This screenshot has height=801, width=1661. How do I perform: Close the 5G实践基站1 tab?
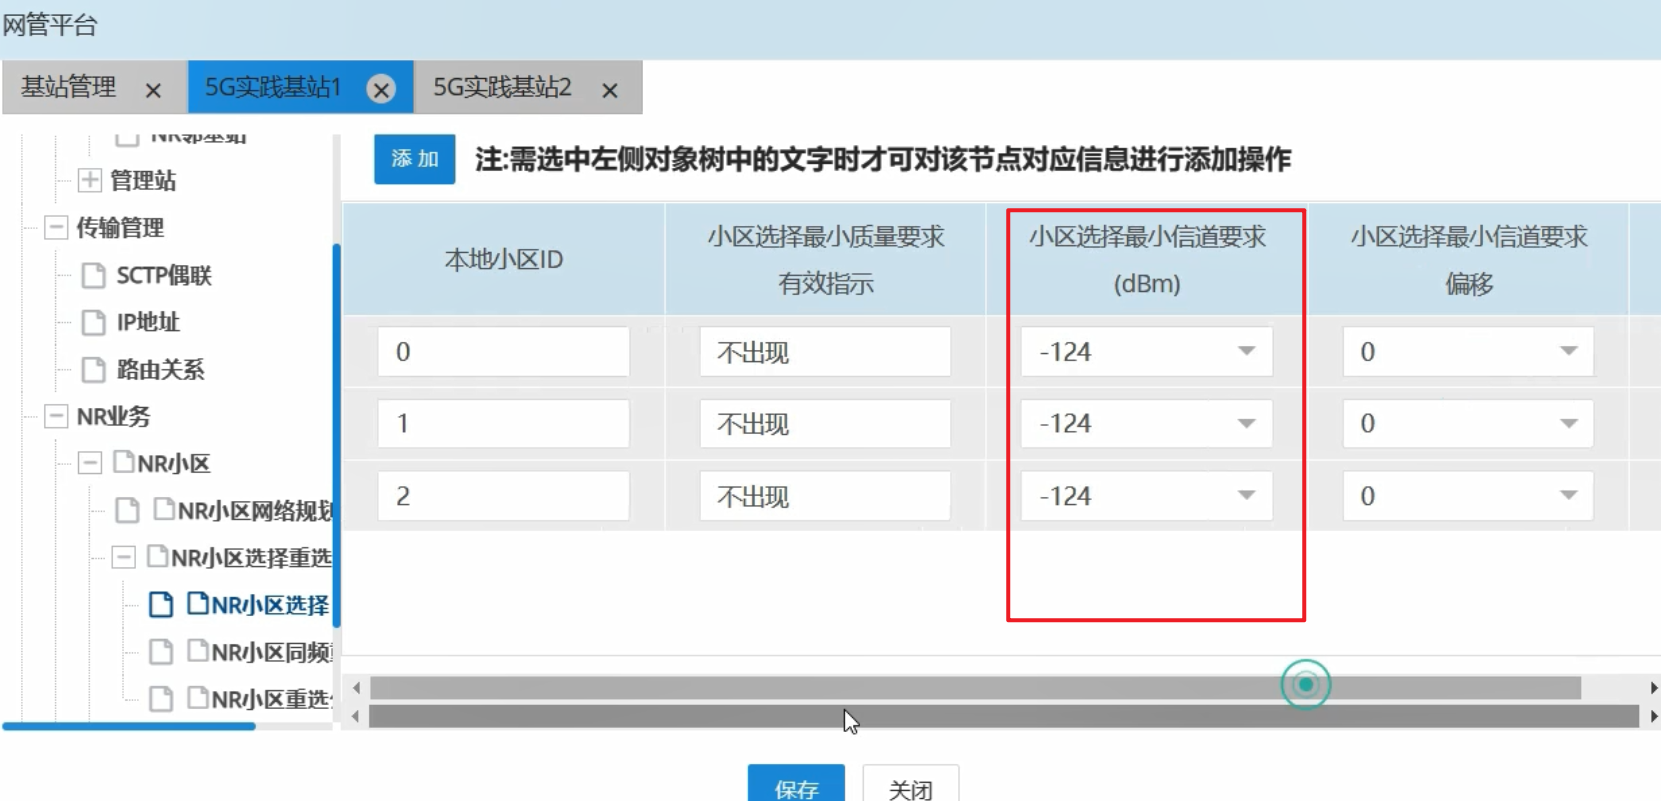tap(380, 90)
